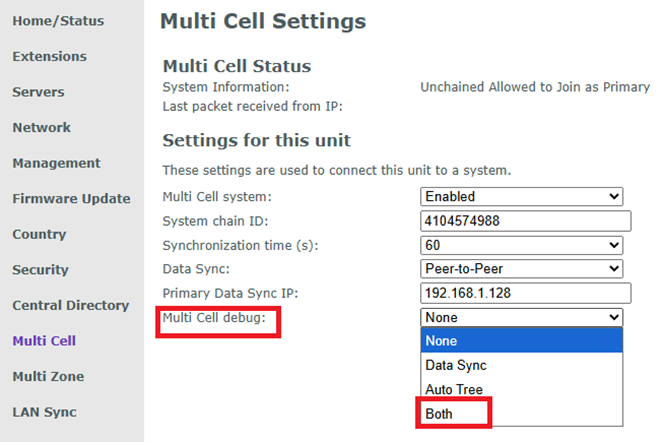Select Auto Tree debug option
This screenshot has width=664, height=442.
tap(453, 390)
